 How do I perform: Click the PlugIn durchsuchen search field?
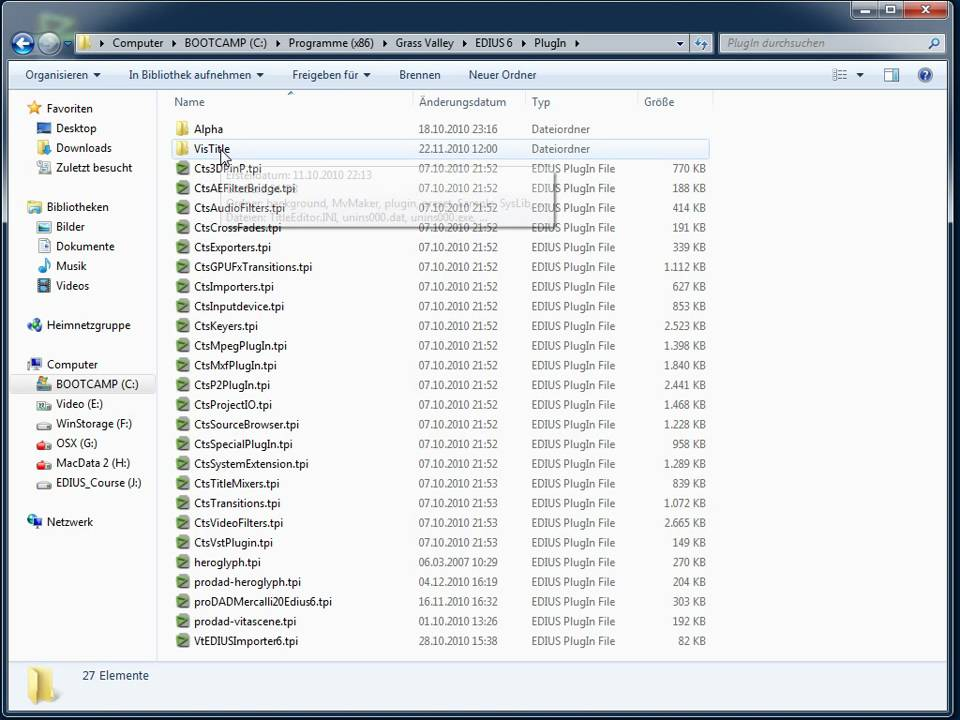click(823, 43)
